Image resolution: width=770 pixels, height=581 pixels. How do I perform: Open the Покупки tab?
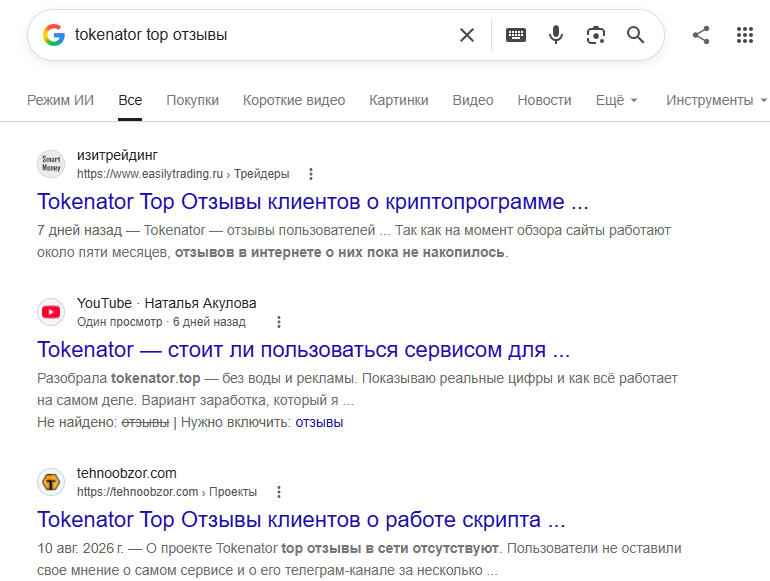192,100
